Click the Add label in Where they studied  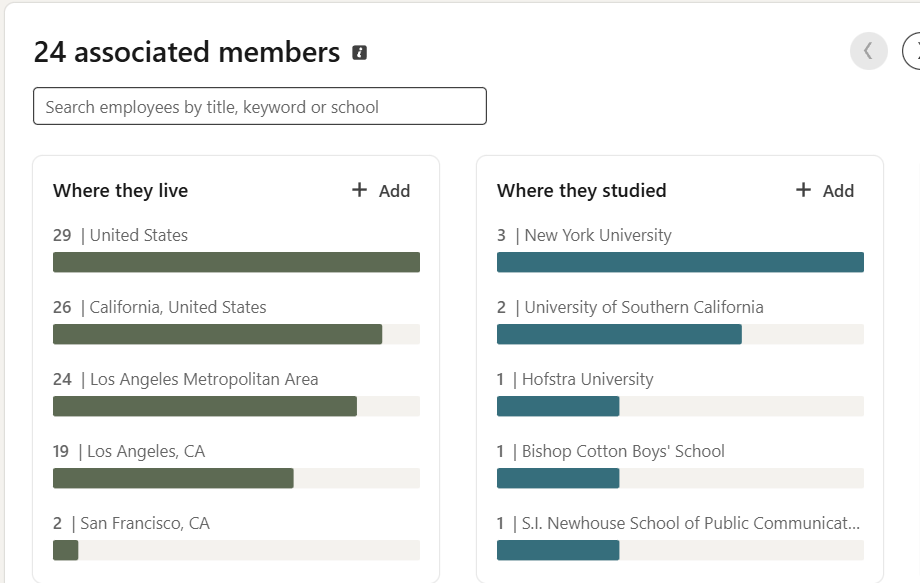point(838,191)
